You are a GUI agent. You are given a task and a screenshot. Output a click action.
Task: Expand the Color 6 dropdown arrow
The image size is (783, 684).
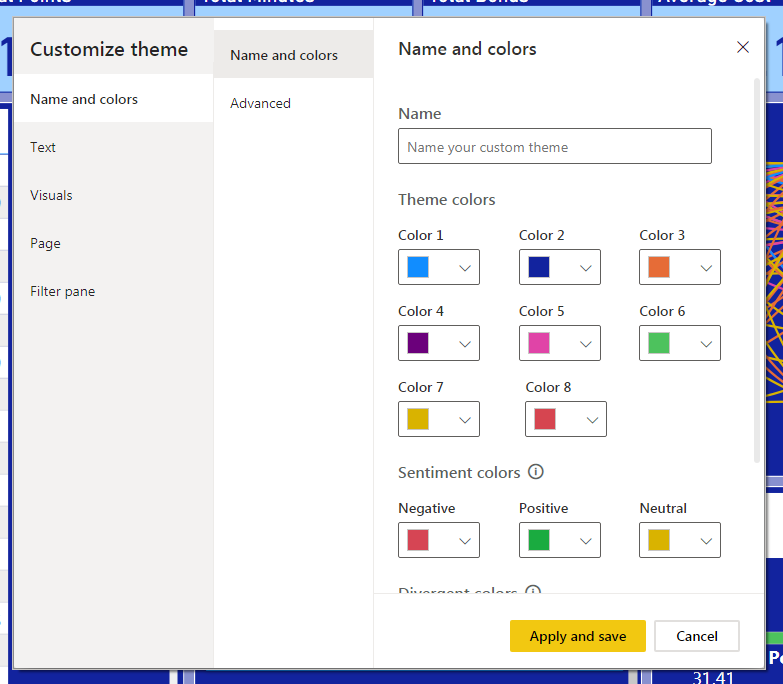pos(706,344)
